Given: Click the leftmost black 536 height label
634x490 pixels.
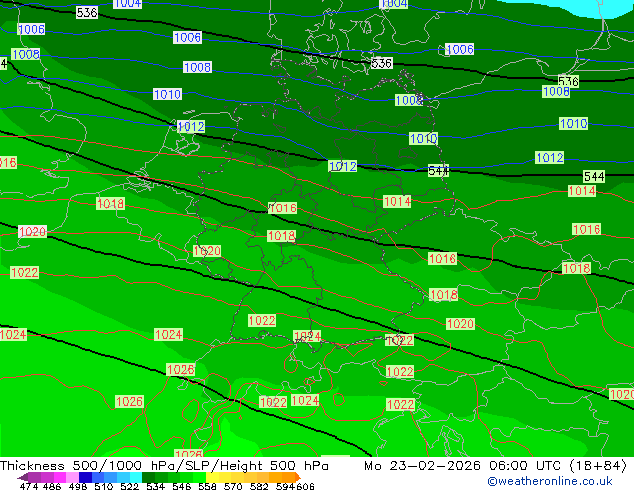Looking at the screenshot, I should click(87, 13).
